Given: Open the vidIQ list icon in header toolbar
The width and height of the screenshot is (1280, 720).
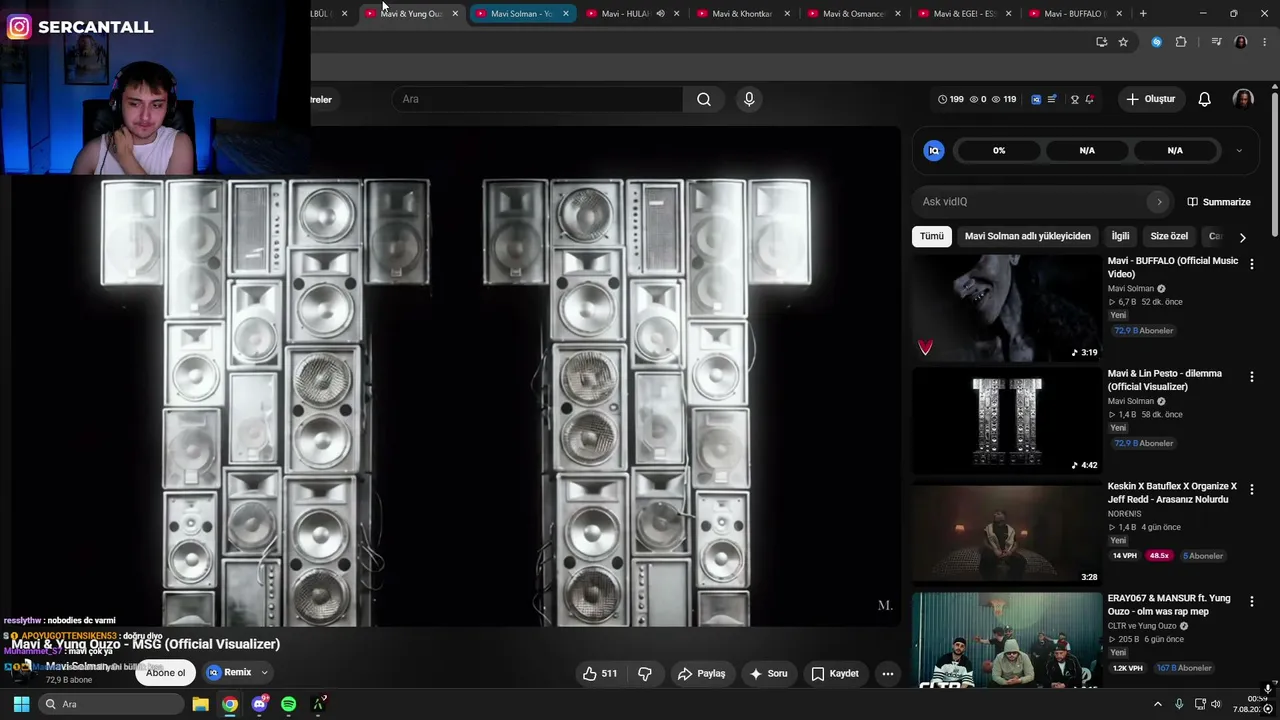Looking at the screenshot, I should [x=1052, y=99].
